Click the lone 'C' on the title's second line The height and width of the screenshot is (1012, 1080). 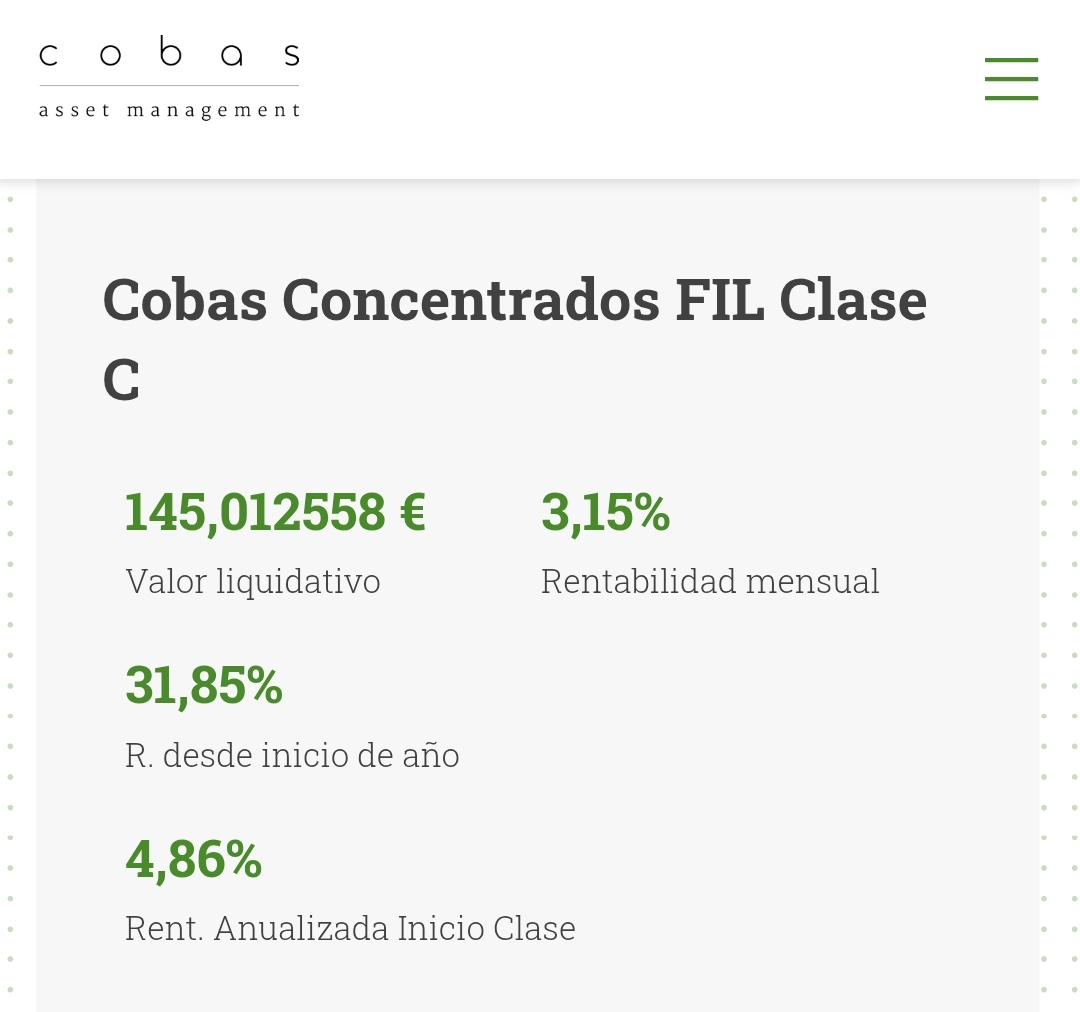pos(121,381)
